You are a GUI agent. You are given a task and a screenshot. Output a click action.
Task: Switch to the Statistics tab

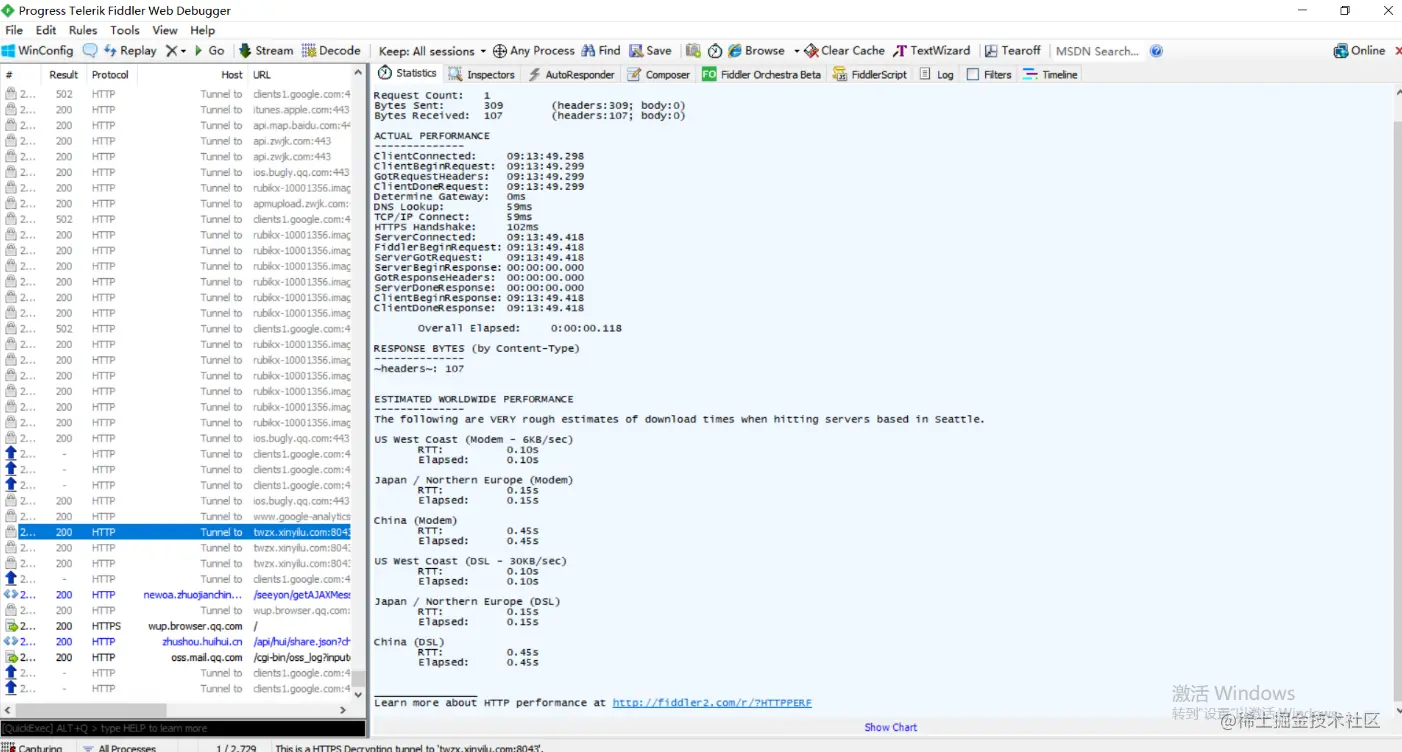[407, 74]
